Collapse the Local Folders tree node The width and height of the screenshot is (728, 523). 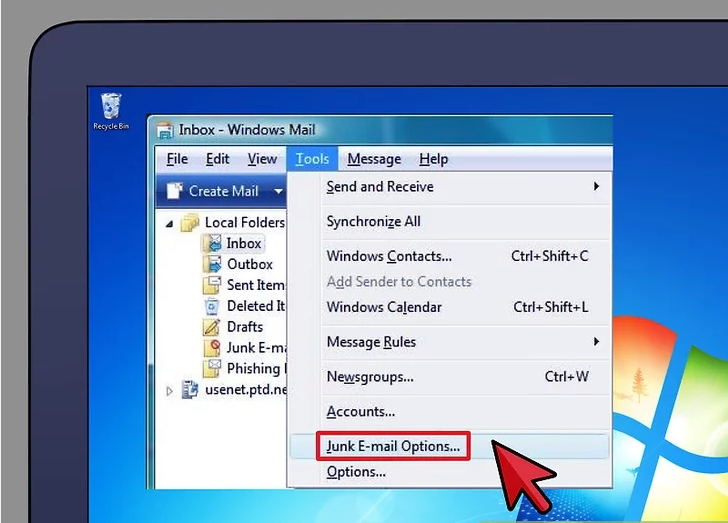pyautogui.click(x=168, y=223)
